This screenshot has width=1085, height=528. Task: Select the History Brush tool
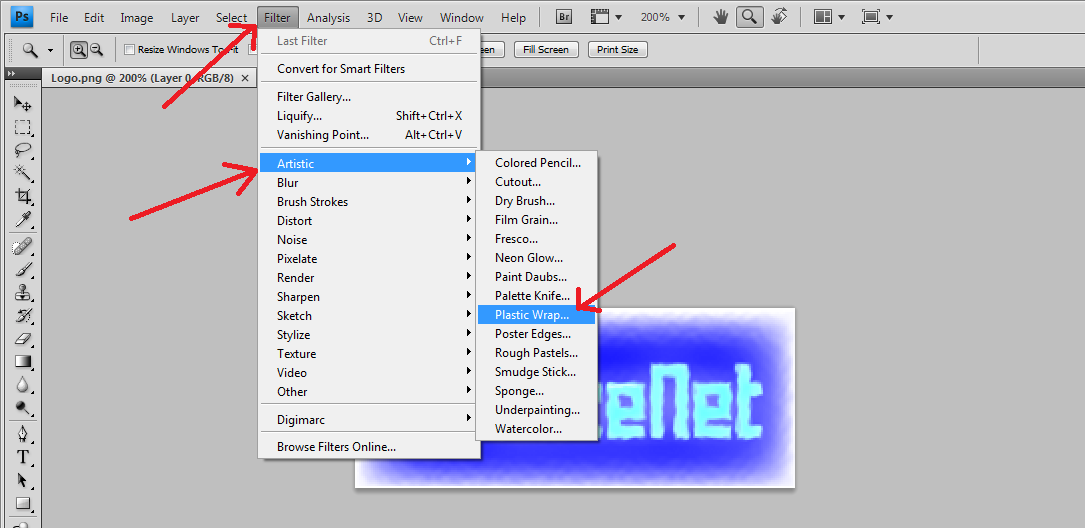23,316
